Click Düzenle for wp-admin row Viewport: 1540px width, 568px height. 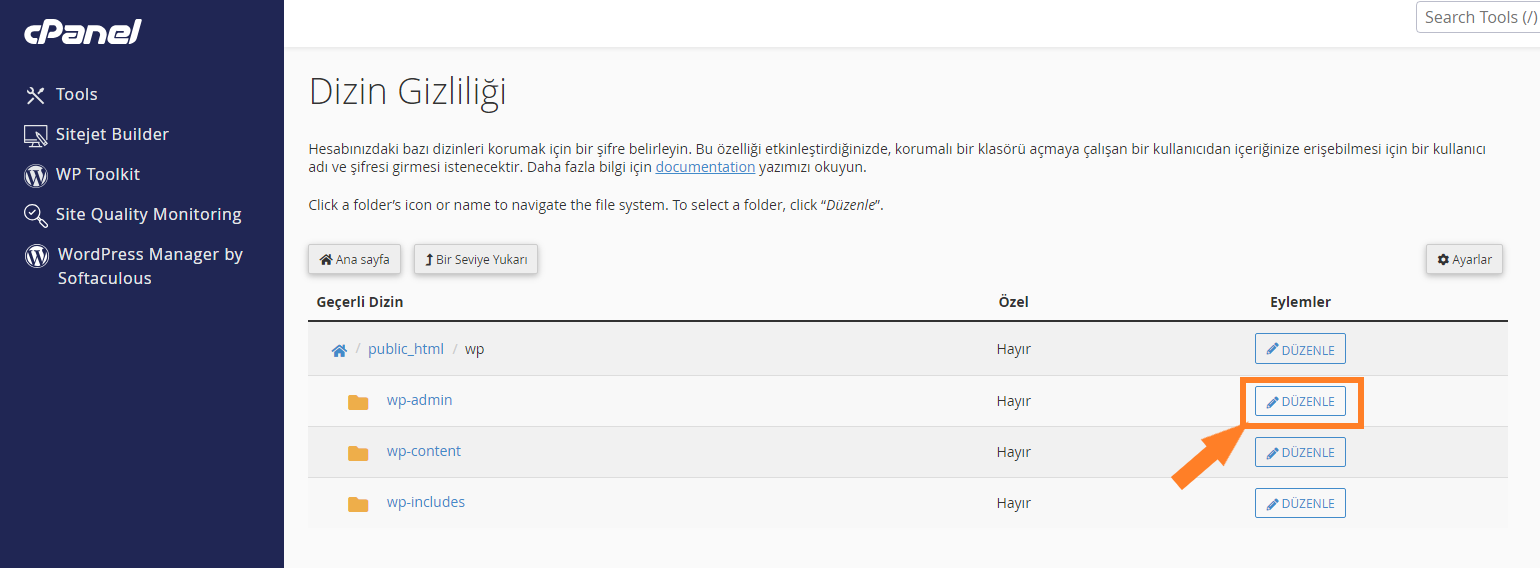click(1300, 401)
